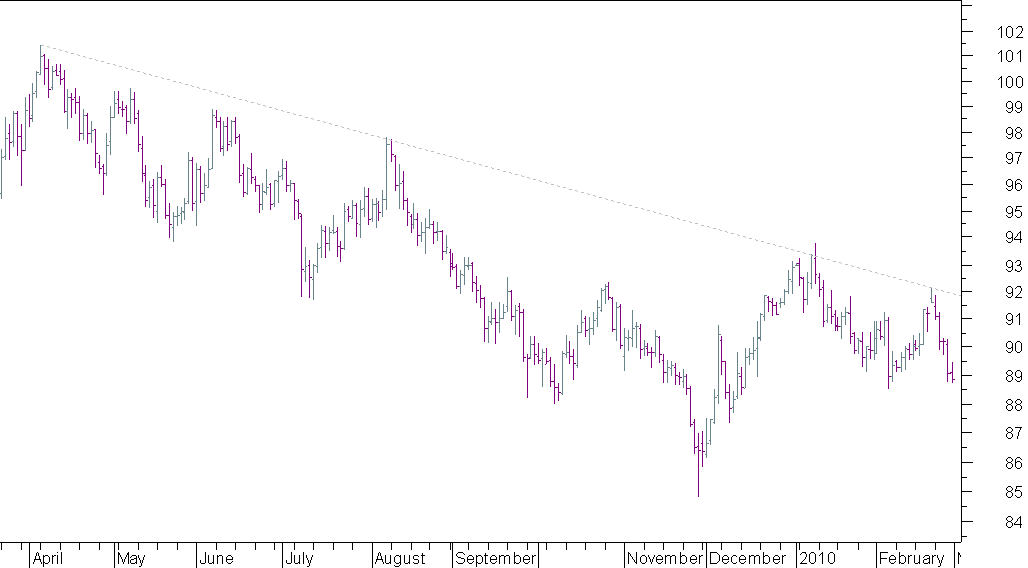Select the July label on the time axis
The width and height of the screenshot is (1028, 568).
coord(299,558)
